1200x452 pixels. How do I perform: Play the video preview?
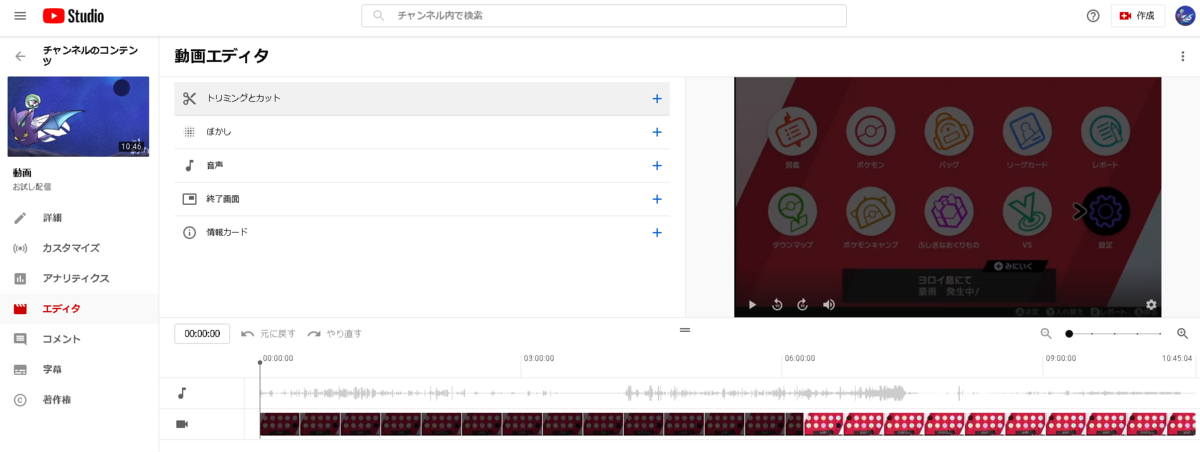click(x=753, y=304)
